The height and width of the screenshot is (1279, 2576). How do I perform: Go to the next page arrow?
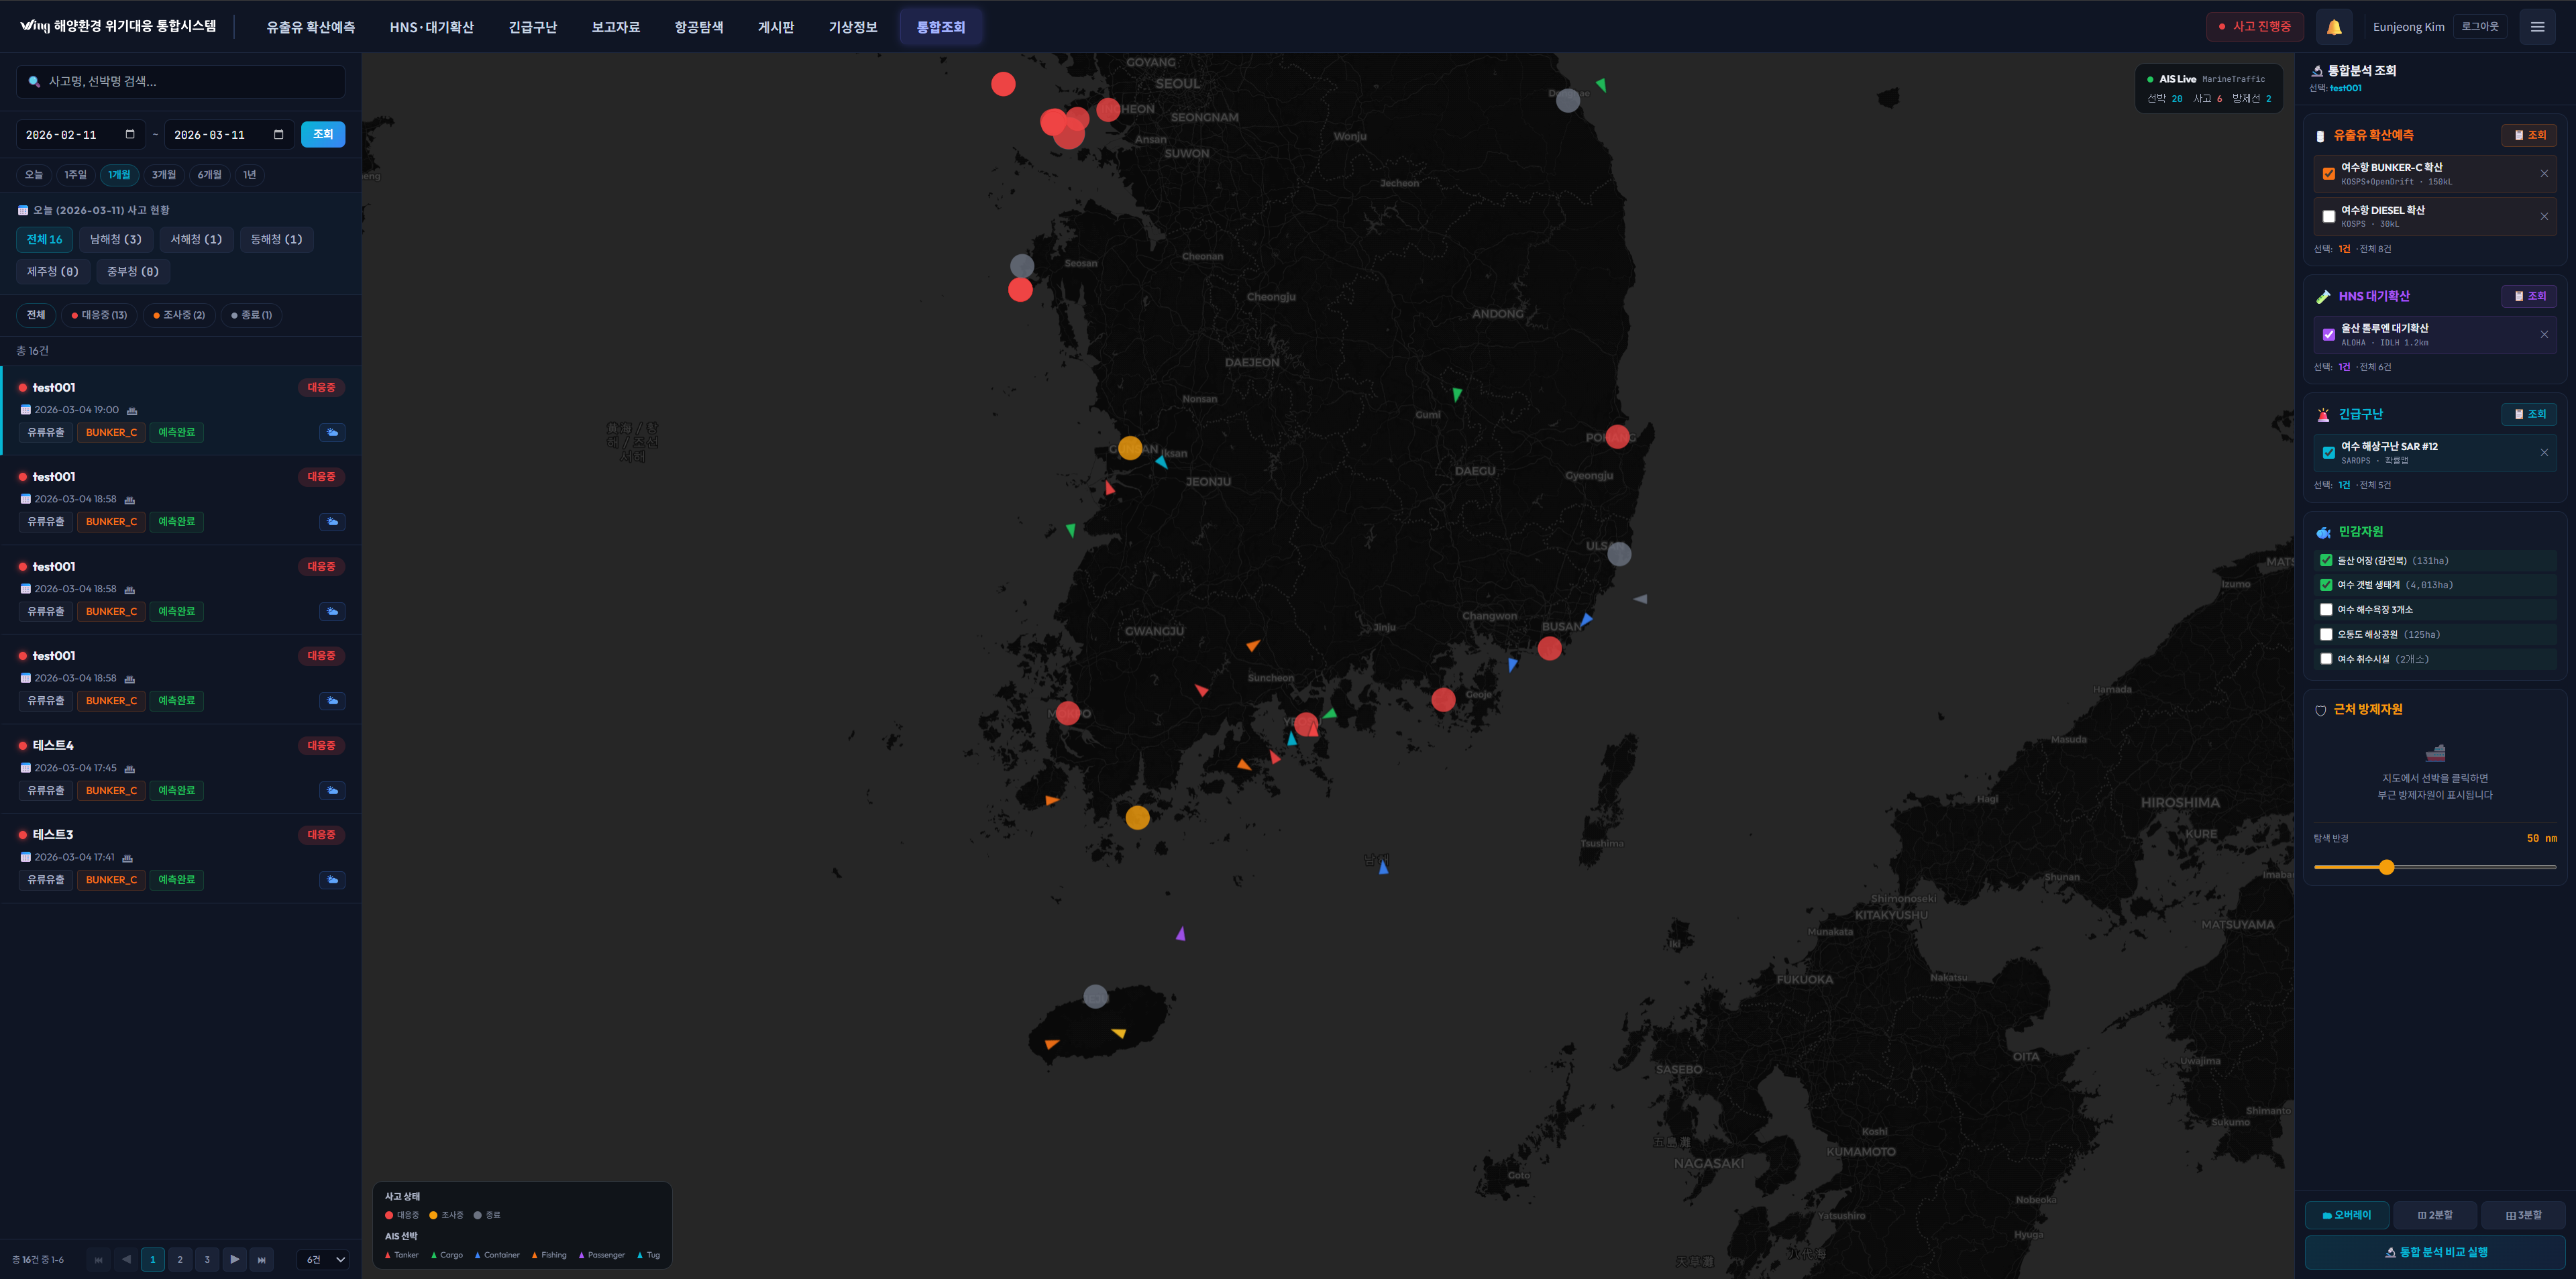(x=234, y=1259)
